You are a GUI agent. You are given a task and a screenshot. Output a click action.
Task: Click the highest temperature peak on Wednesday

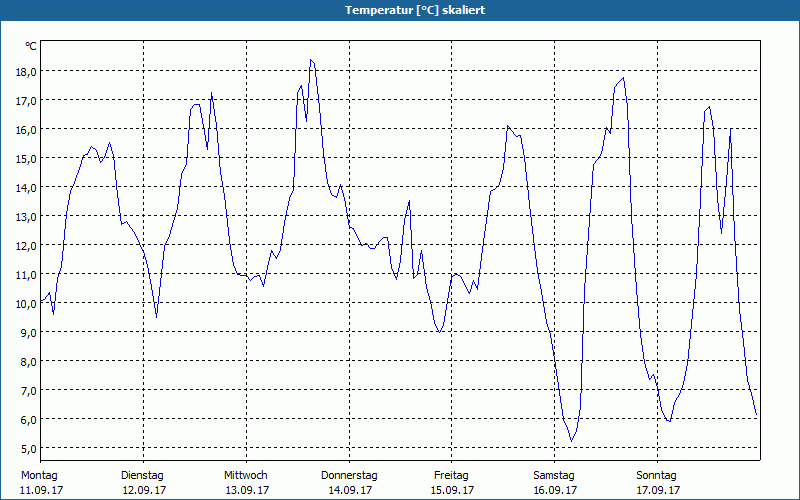pyautogui.click(x=311, y=60)
